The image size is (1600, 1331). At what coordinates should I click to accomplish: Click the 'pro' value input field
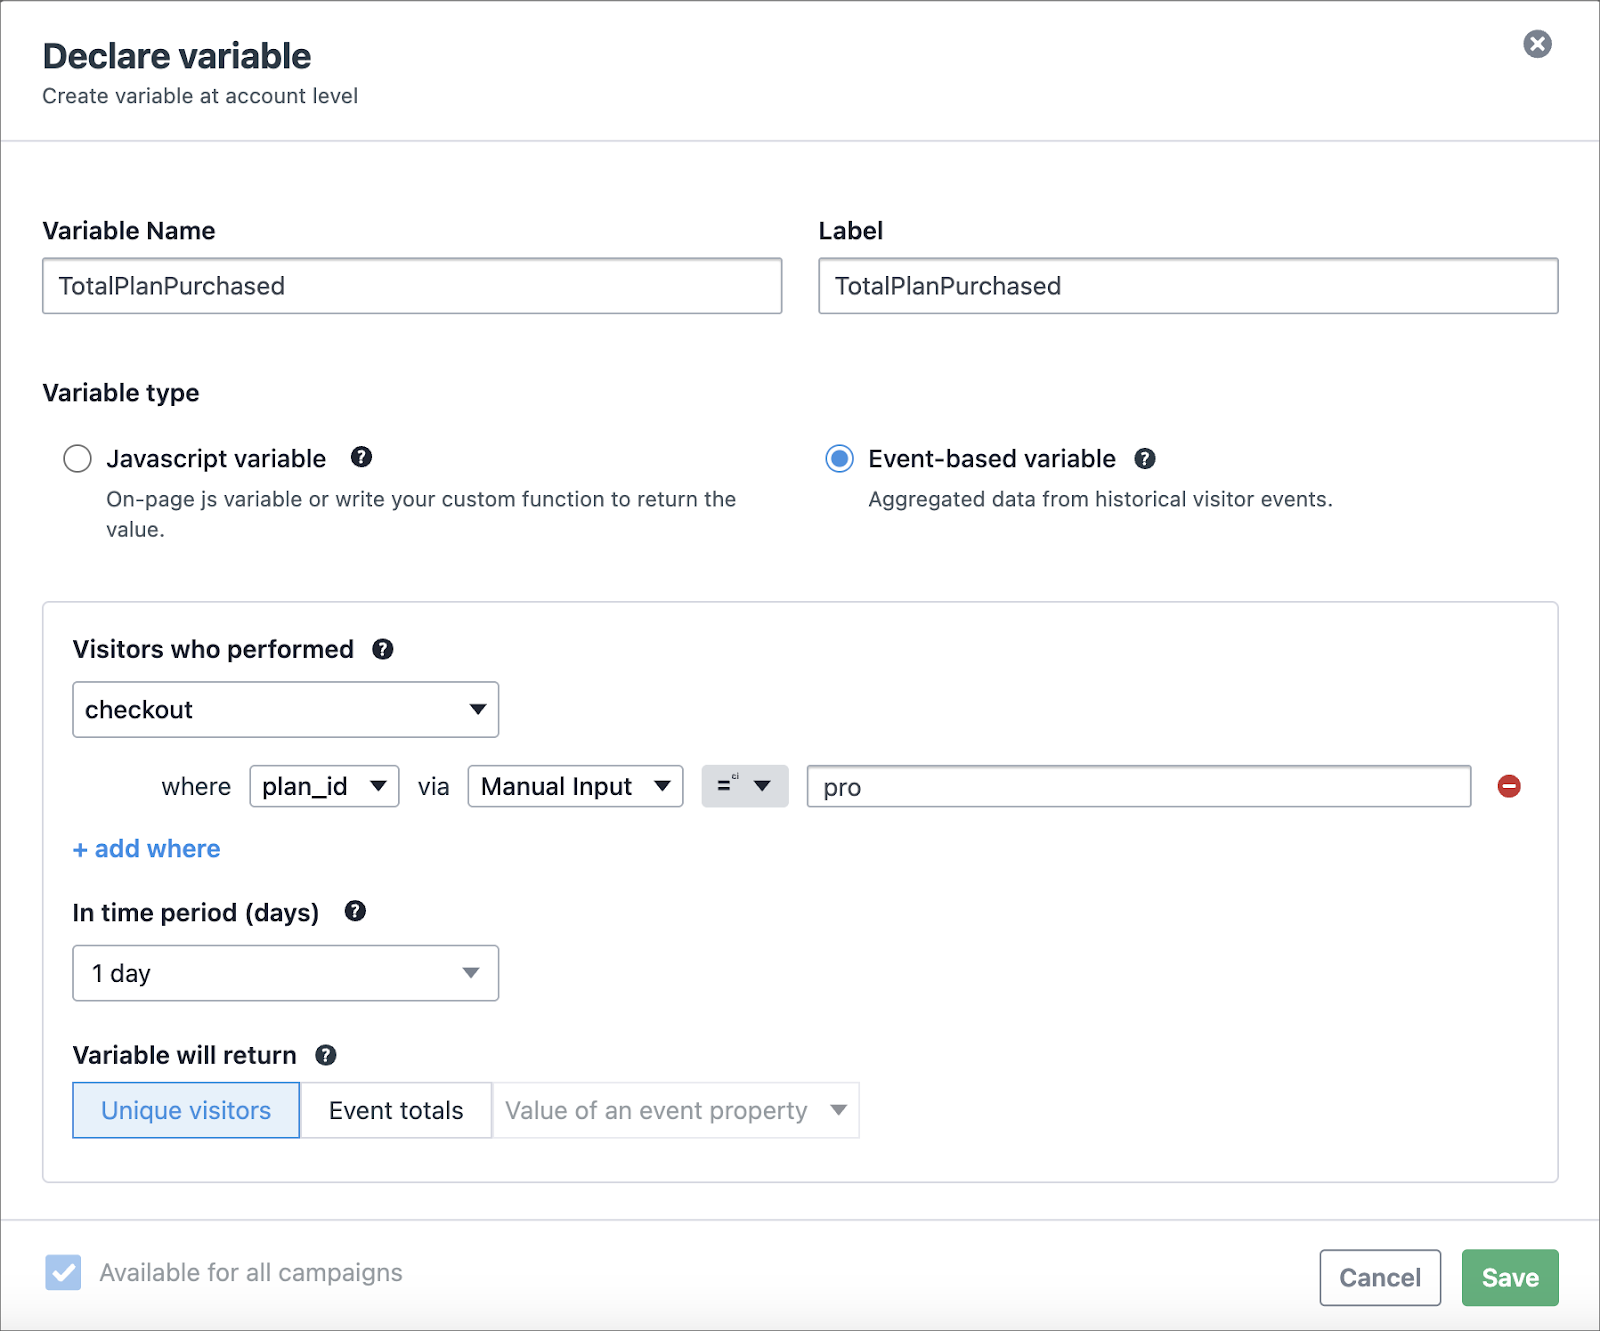pyautogui.click(x=1139, y=786)
